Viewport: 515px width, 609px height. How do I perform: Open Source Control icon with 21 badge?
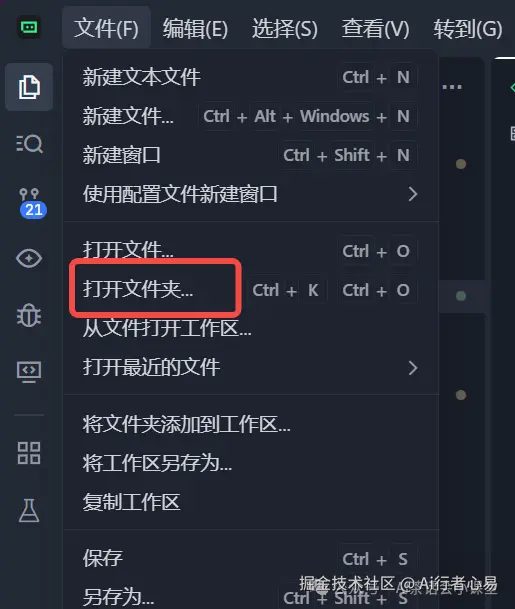[x=32, y=203]
